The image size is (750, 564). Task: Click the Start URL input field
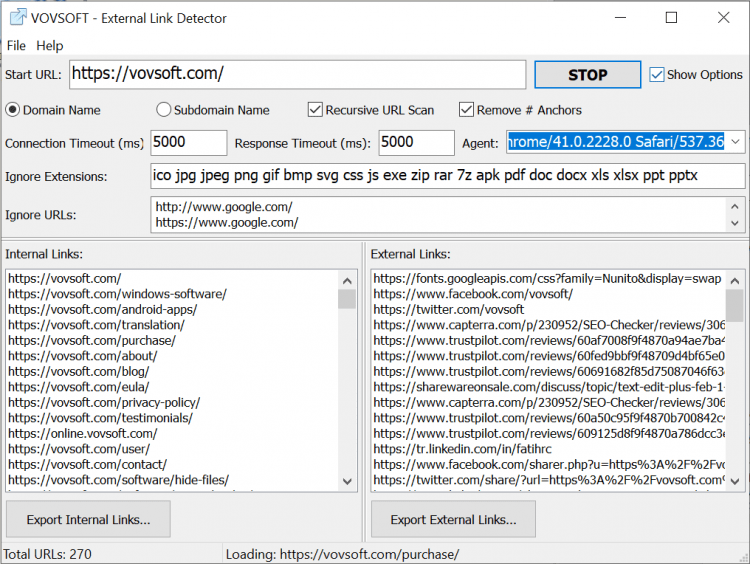(298, 75)
